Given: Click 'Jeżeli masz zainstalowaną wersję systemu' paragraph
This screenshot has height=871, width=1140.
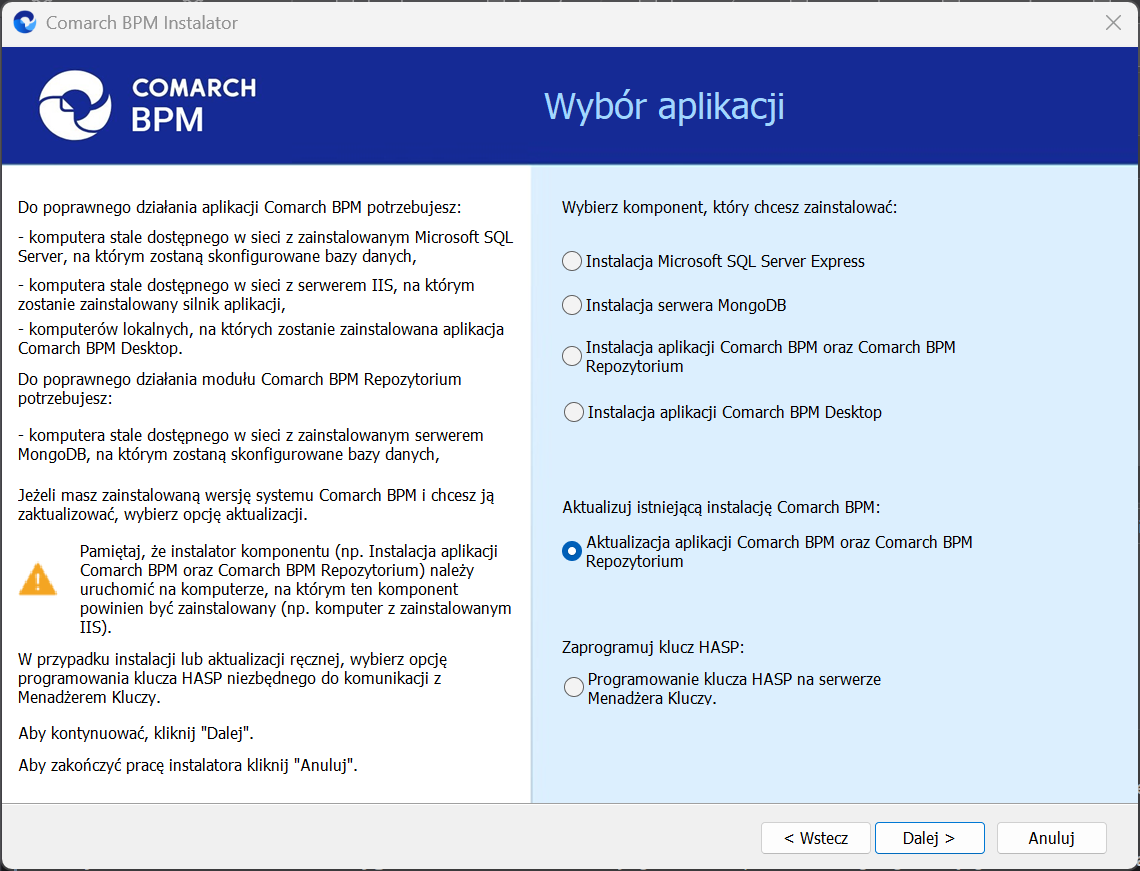Looking at the screenshot, I should pos(256,505).
